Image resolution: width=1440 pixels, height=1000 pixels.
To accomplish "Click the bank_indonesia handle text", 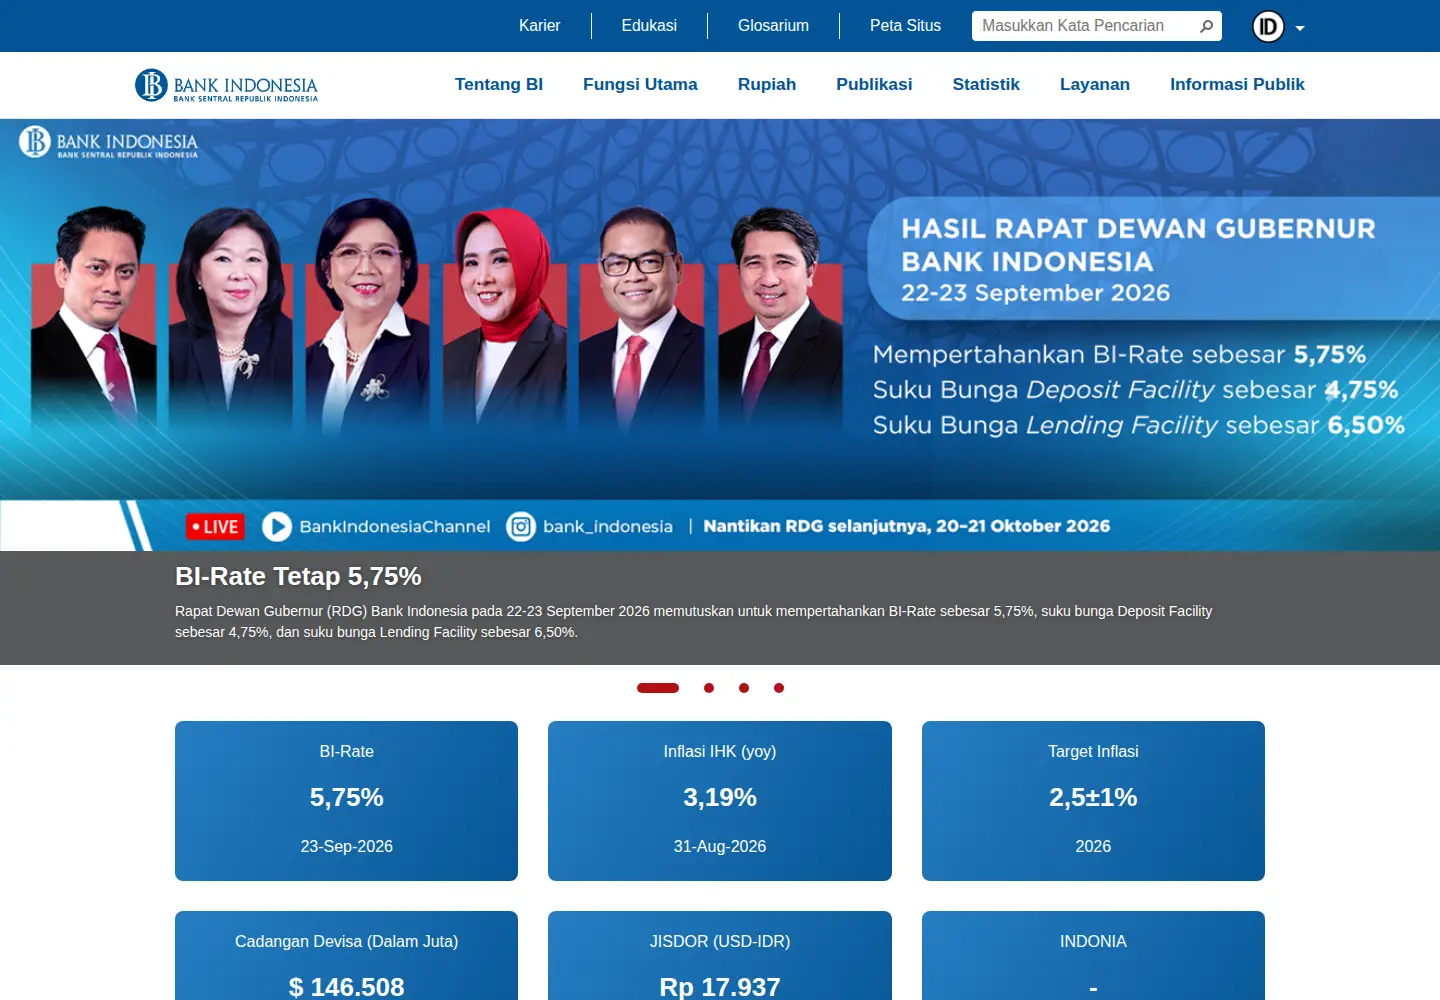I will point(608,527).
